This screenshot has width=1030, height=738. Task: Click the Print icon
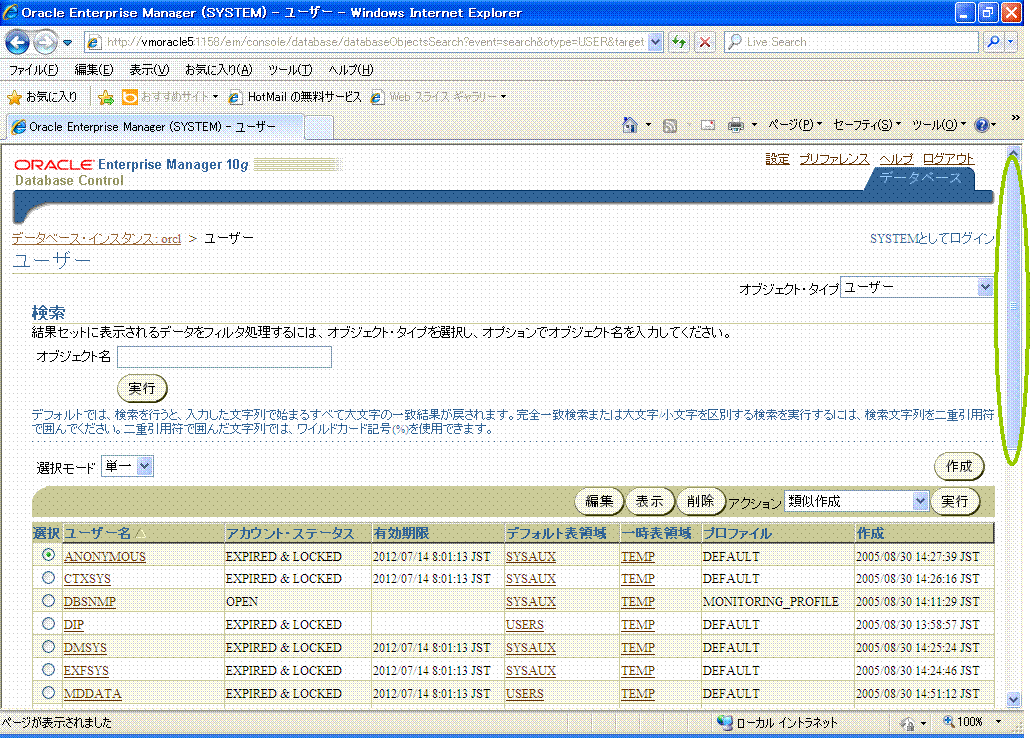pos(736,125)
